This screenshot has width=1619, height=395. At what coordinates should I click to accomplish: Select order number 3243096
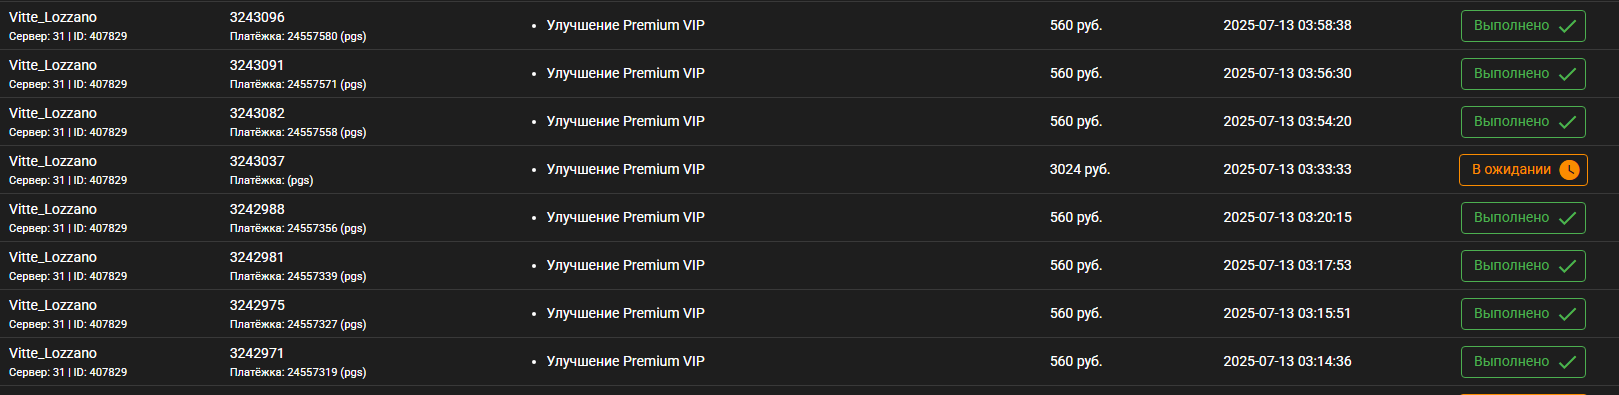(257, 17)
